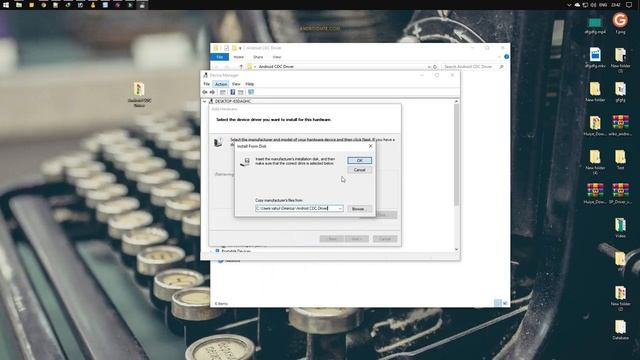The image size is (640, 360).
Task: Open the path dropdown in Install From Disk
Action: click(340, 209)
